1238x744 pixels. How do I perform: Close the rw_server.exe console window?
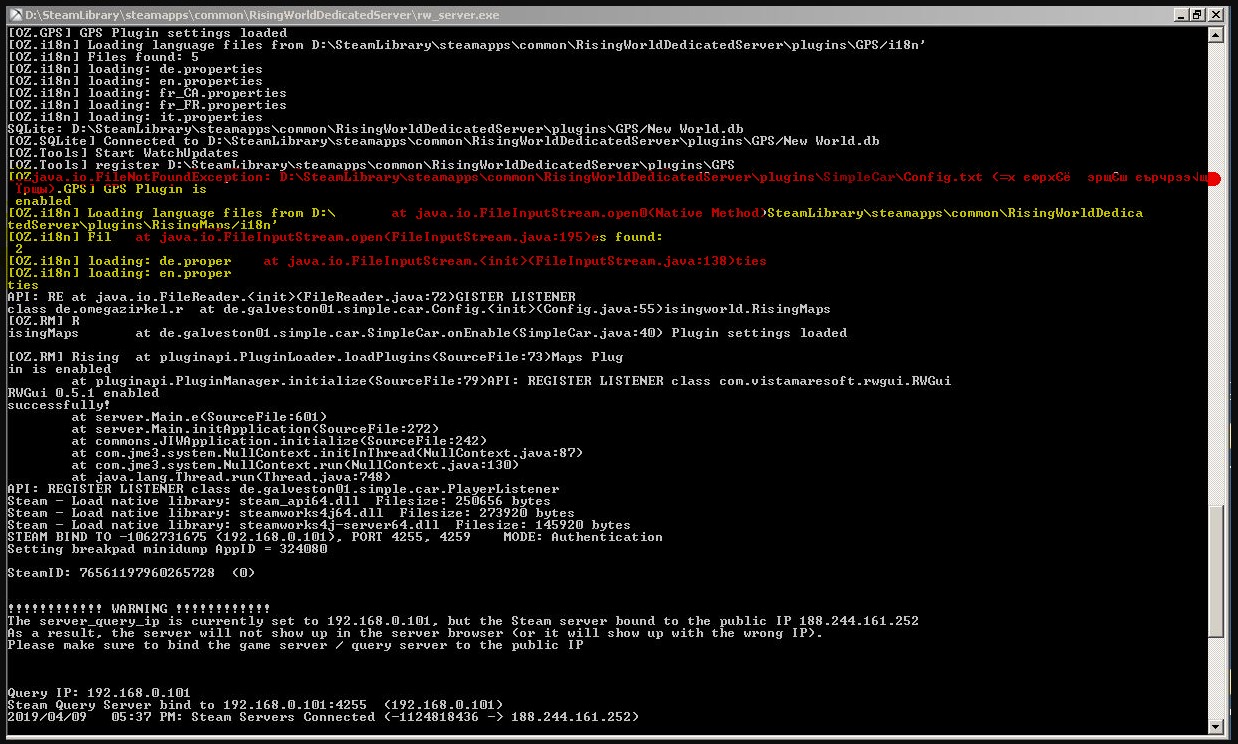[x=1217, y=15]
